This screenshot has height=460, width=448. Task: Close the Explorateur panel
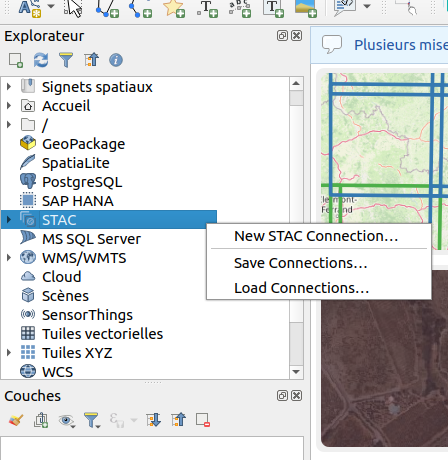pos(296,36)
